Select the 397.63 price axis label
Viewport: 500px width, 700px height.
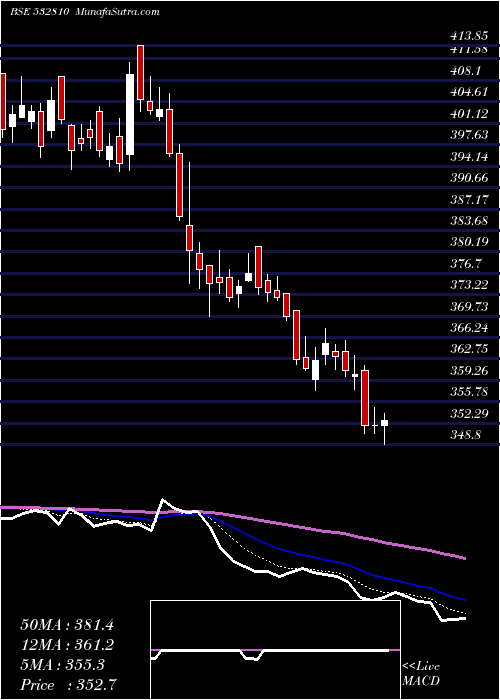tap(469, 135)
